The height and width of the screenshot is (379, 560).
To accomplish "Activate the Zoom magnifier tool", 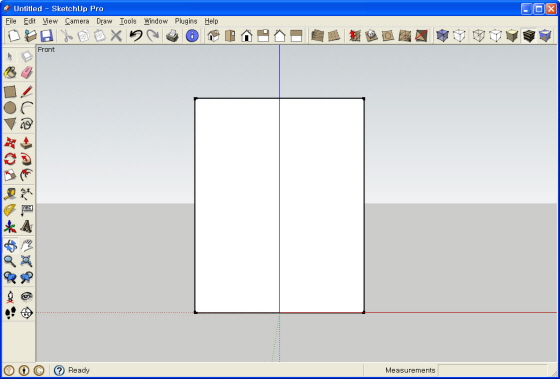I will 10,261.
